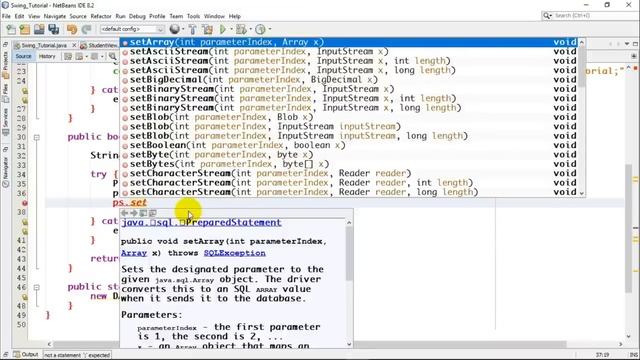The width and height of the screenshot is (640, 360).
Task: Open the Run Project dropdown arrow
Action: 231,29
